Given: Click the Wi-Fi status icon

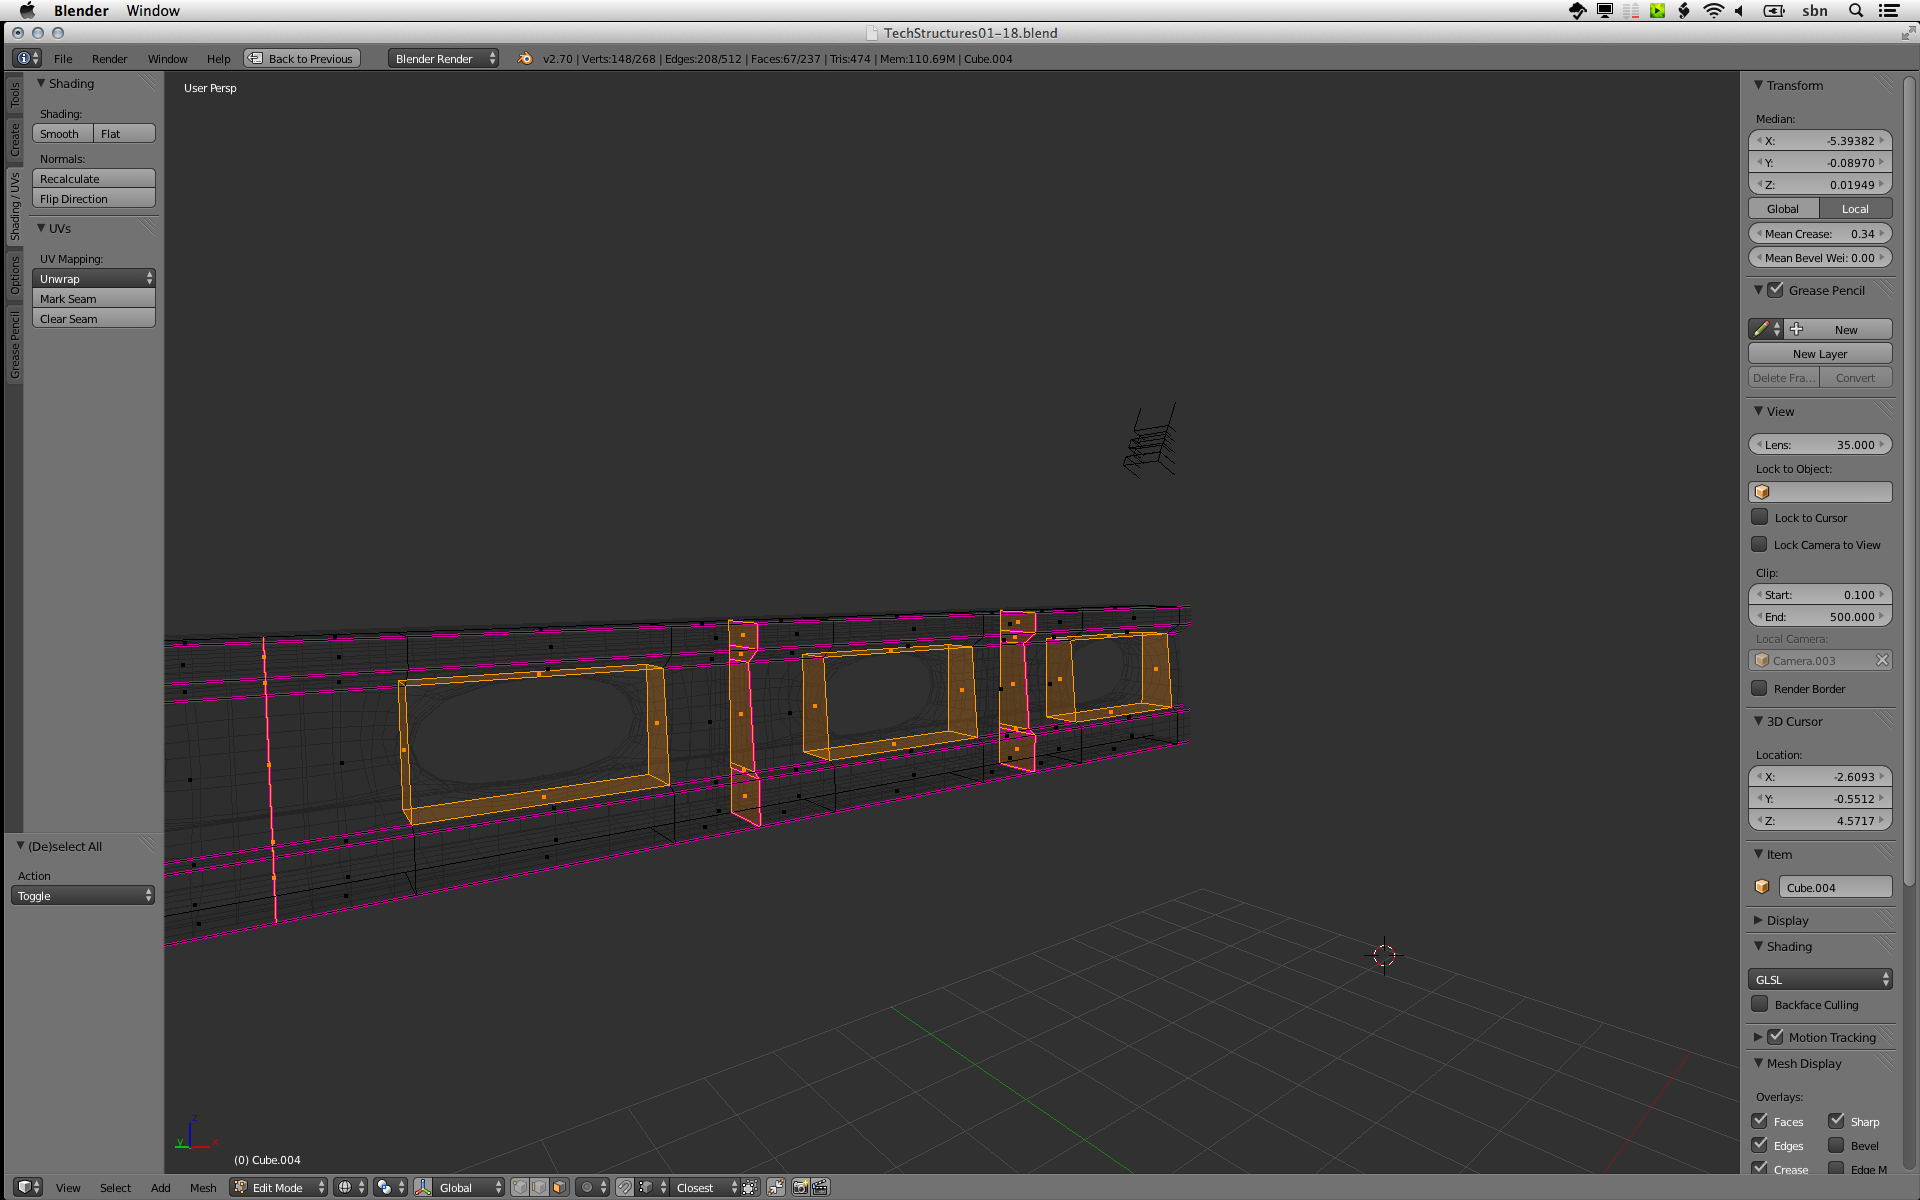Looking at the screenshot, I should point(1714,11).
